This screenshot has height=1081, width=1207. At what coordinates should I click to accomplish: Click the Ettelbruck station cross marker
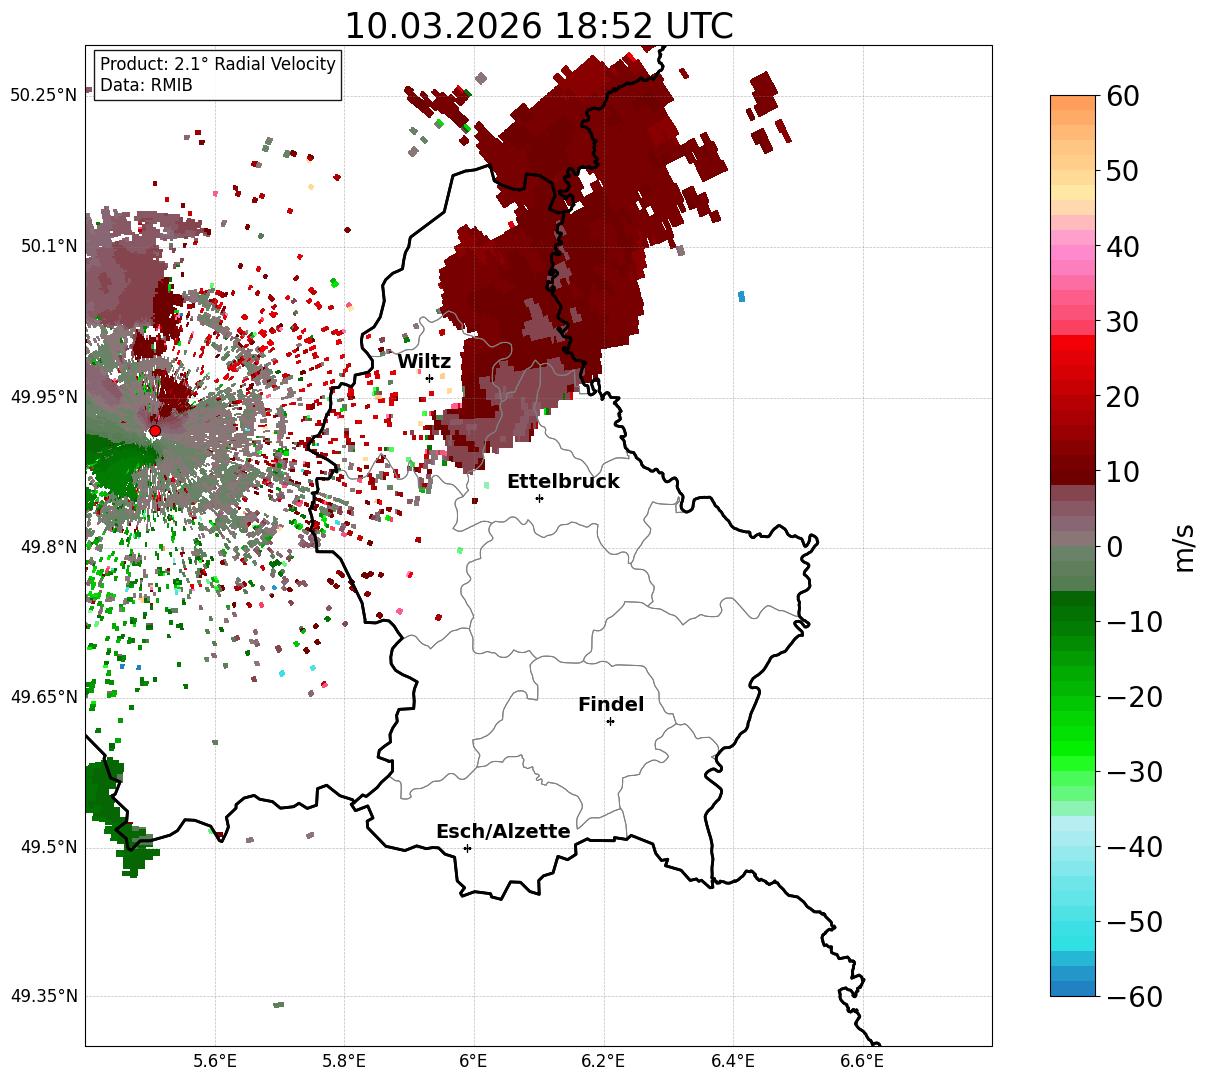point(540,498)
